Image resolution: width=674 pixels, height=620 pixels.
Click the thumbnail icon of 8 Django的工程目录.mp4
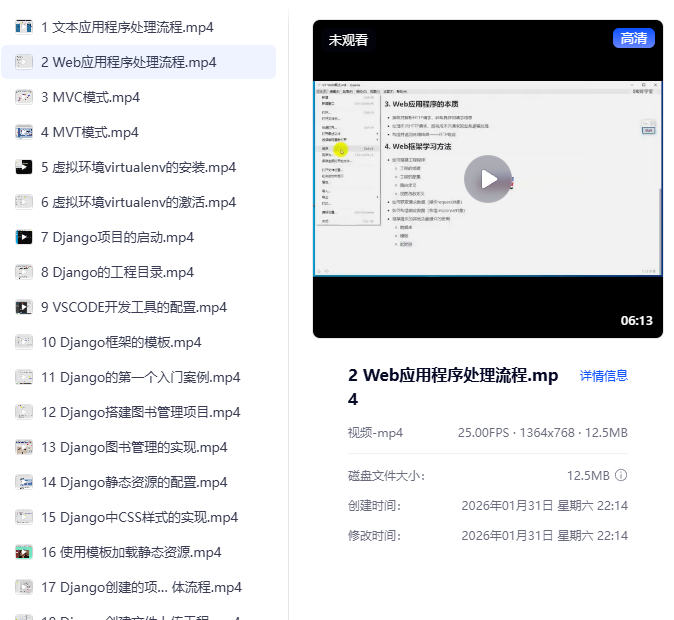click(x=24, y=272)
